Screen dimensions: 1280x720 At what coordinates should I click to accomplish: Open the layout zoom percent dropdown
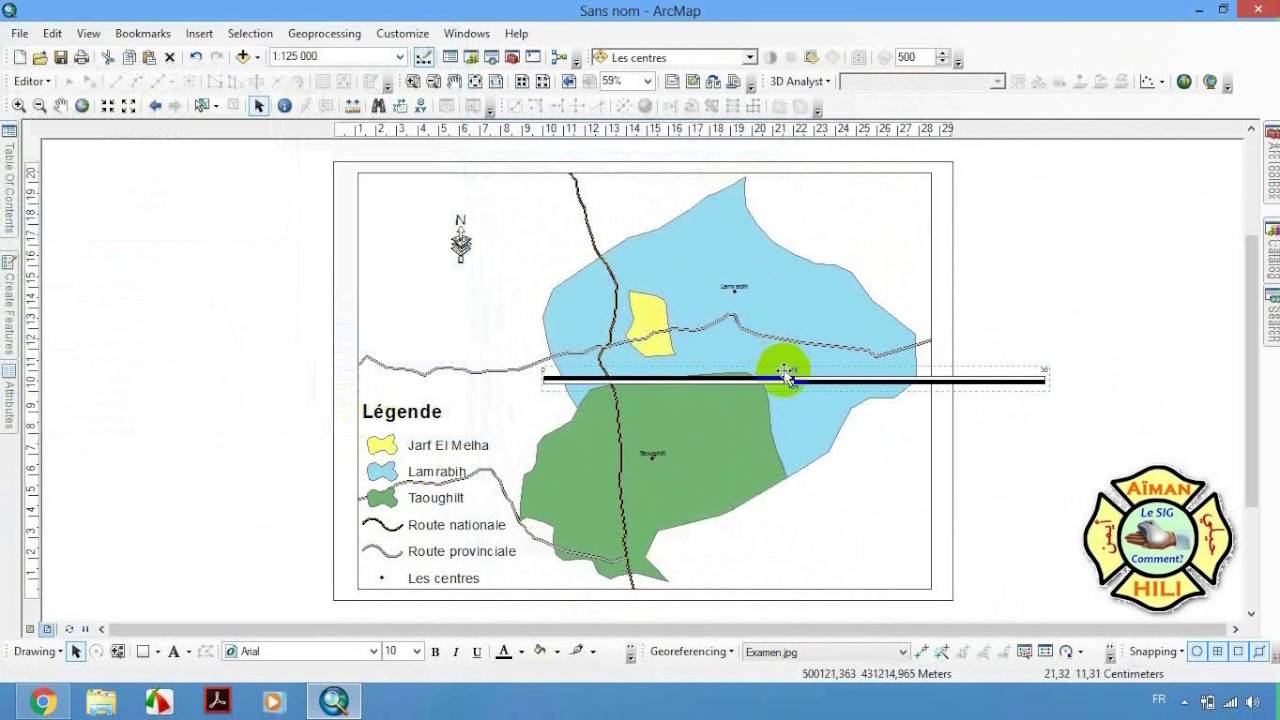pyautogui.click(x=648, y=82)
